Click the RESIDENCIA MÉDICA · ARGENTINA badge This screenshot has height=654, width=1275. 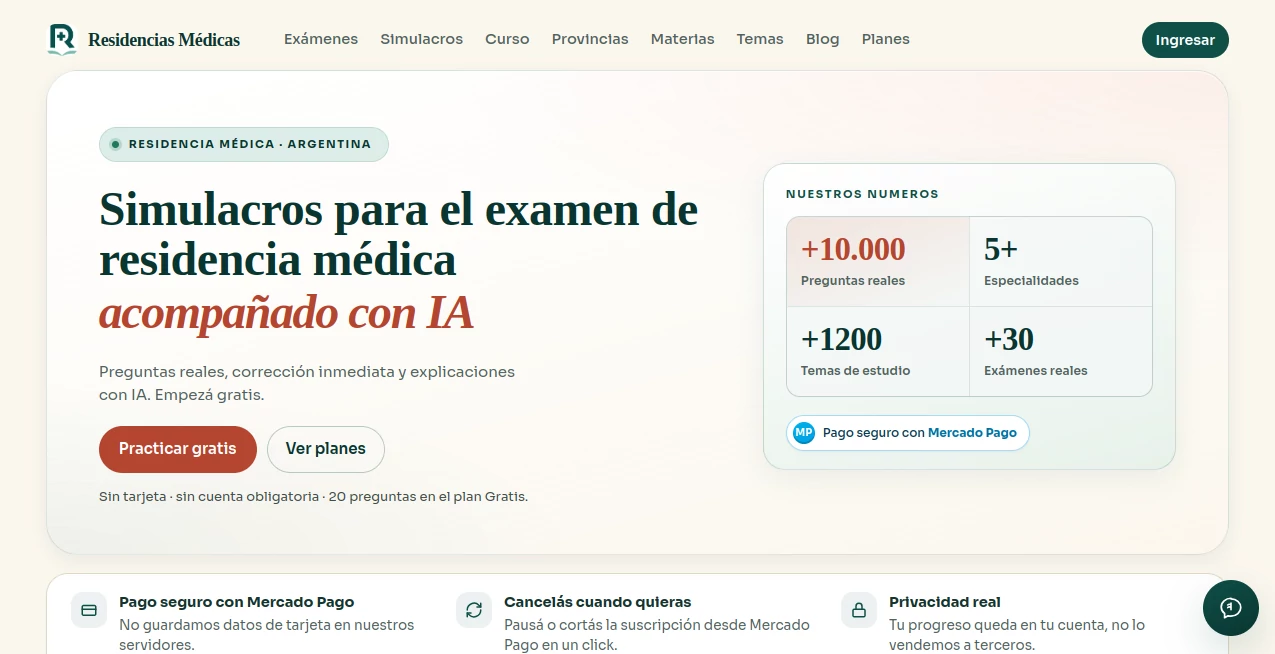[x=244, y=144]
